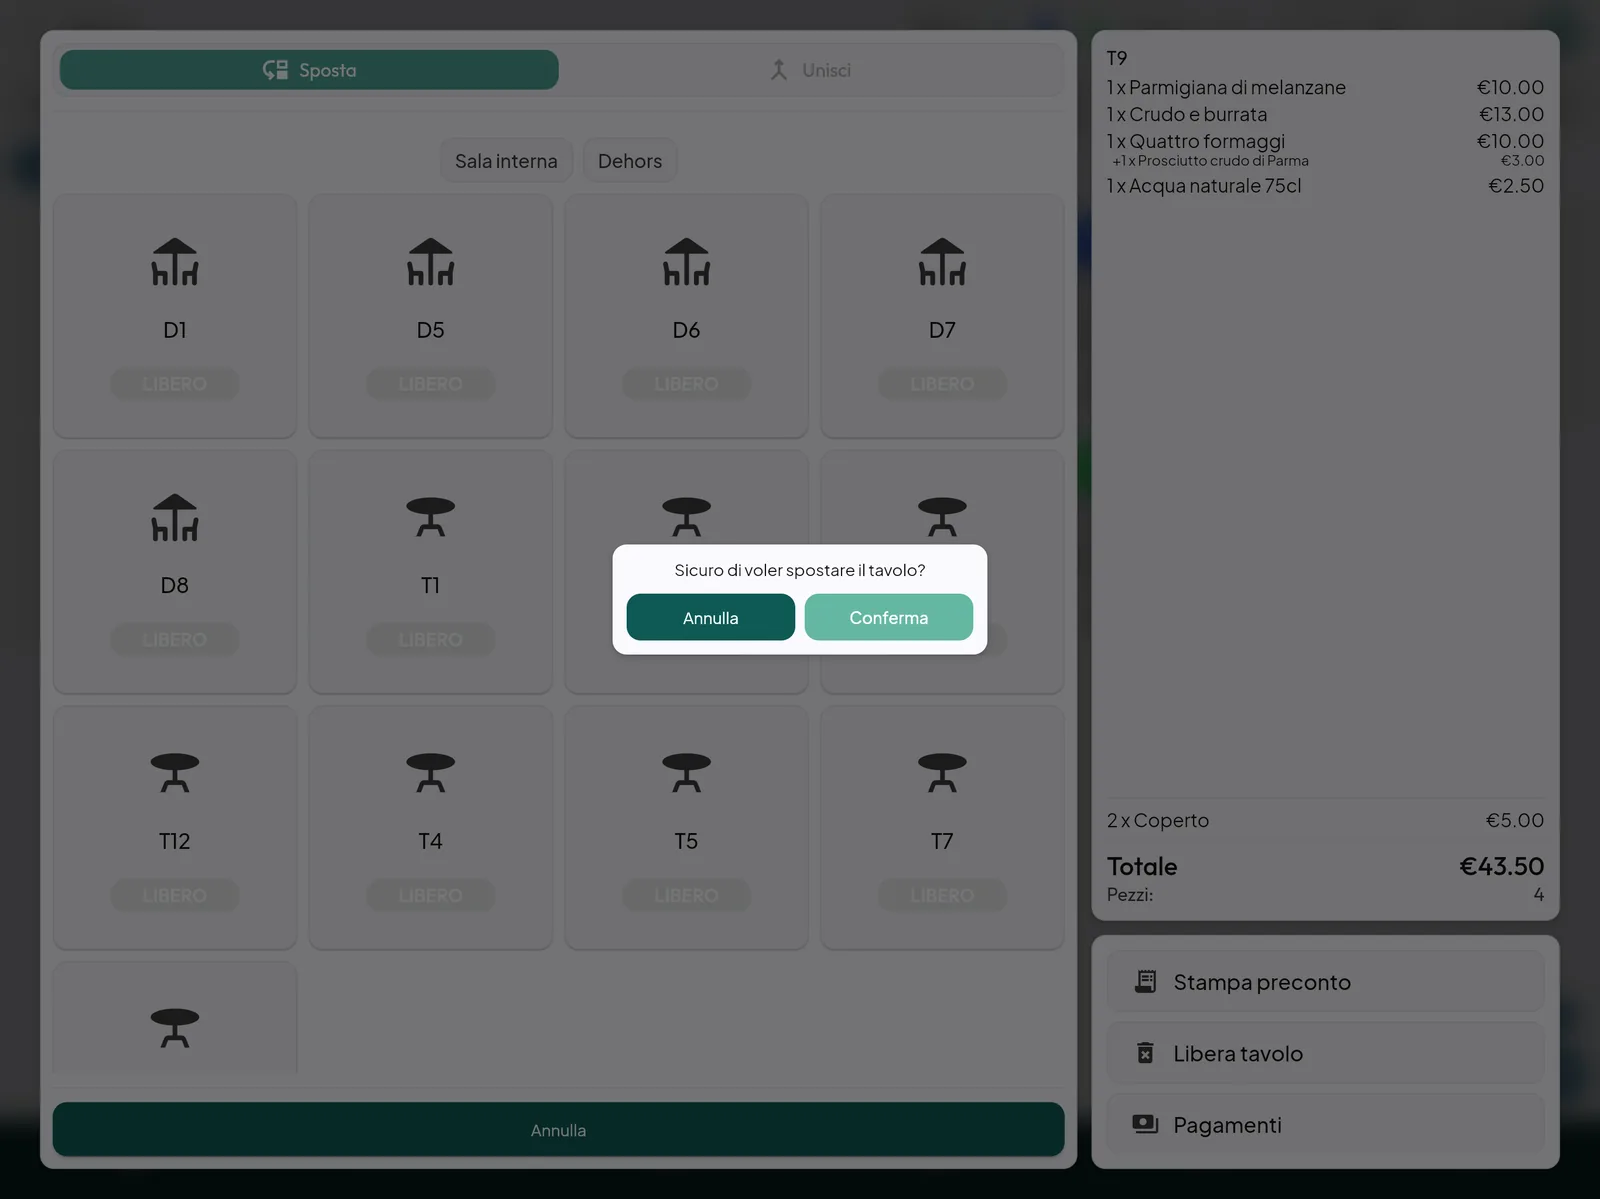Click the D5 outdoor table icon
The width and height of the screenshot is (1600, 1199).
point(431,262)
